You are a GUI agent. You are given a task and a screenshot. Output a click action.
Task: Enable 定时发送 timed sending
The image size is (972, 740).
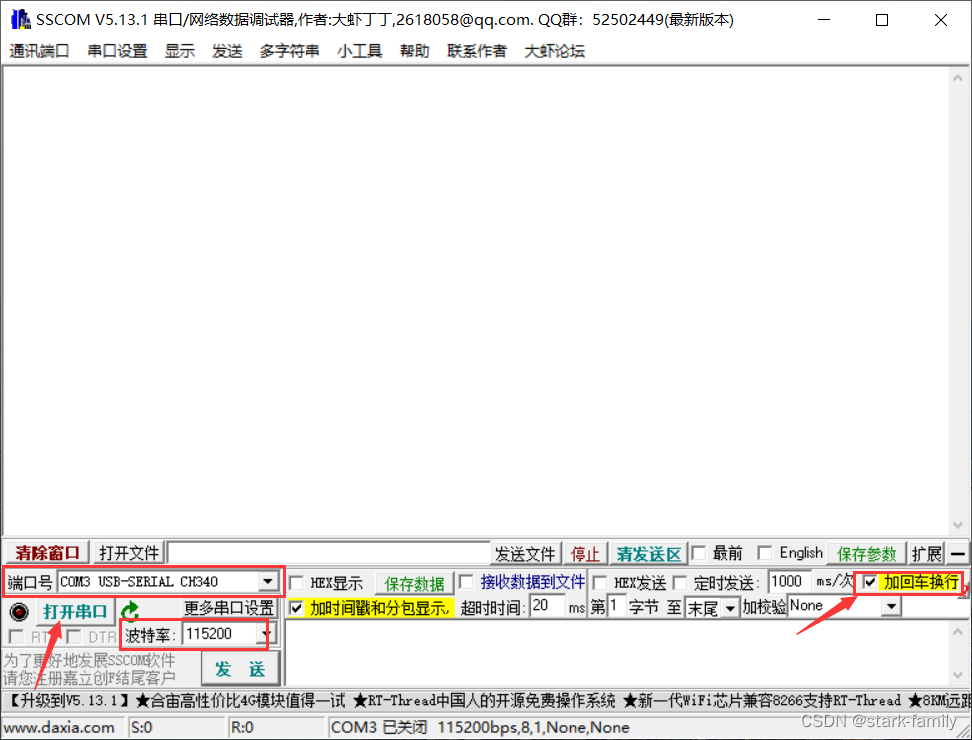pyautogui.click(x=680, y=582)
